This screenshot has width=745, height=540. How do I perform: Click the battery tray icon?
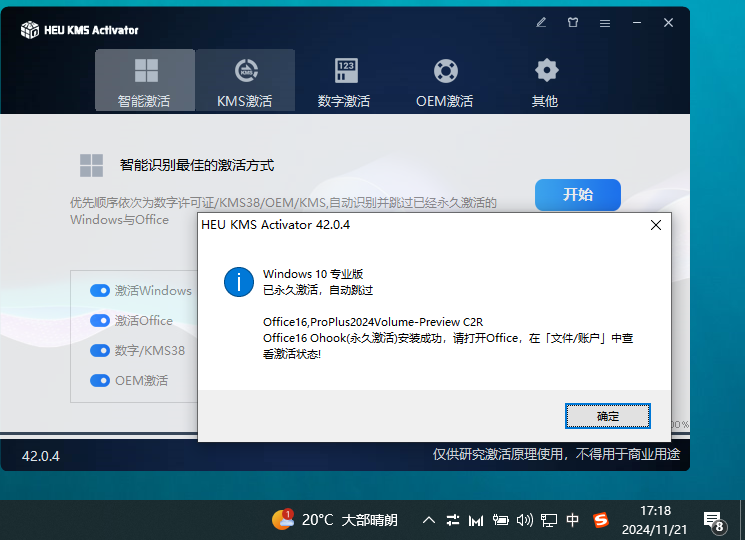500,520
